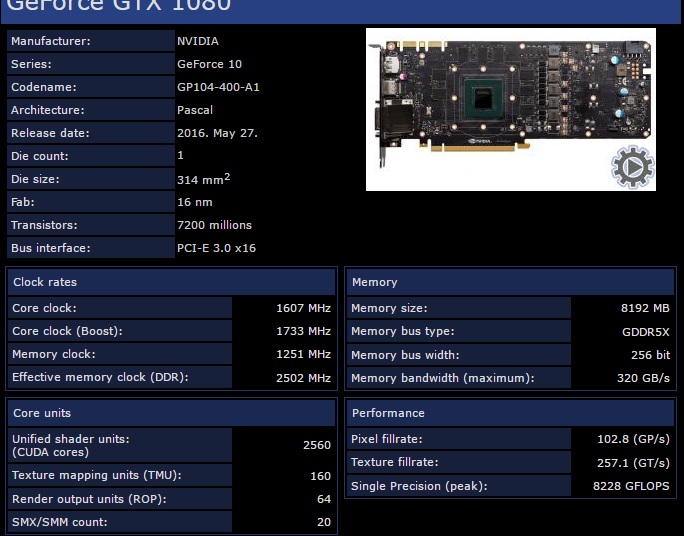The width and height of the screenshot is (684, 536).
Task: Select the Series label
Action: coord(31,64)
